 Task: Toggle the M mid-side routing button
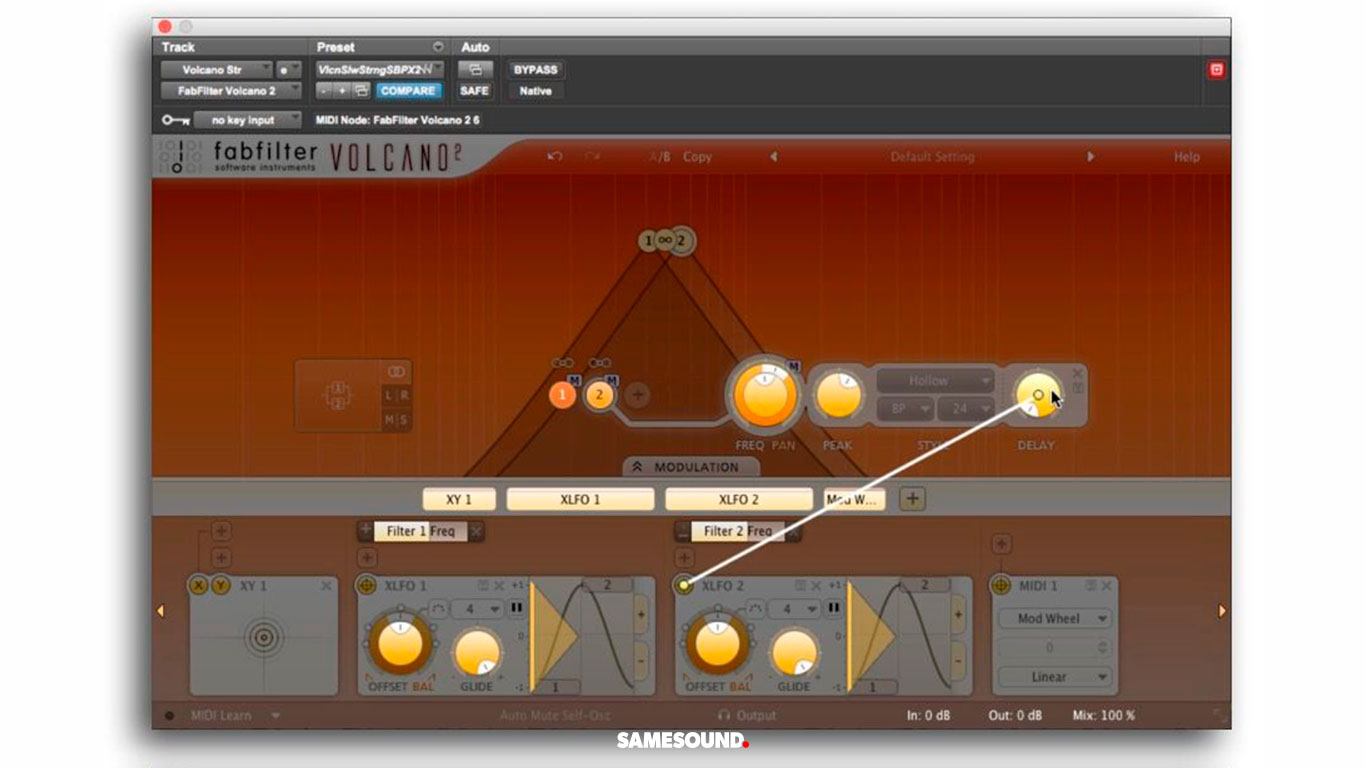390,420
